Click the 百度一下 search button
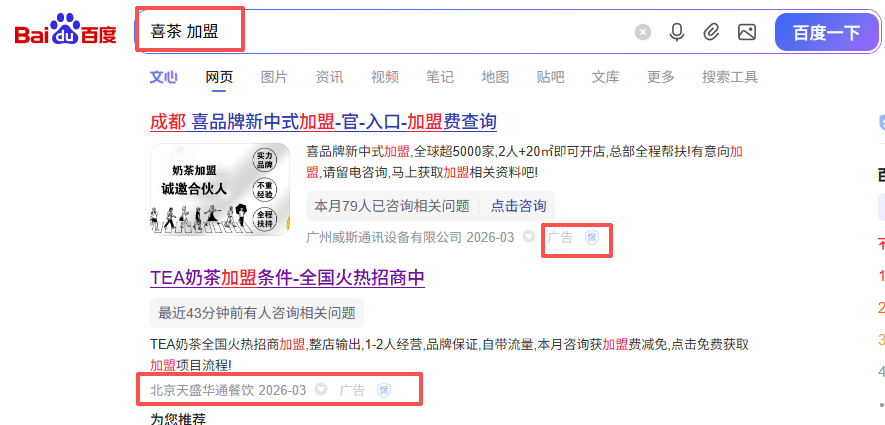This screenshot has width=885, height=425. 827,33
